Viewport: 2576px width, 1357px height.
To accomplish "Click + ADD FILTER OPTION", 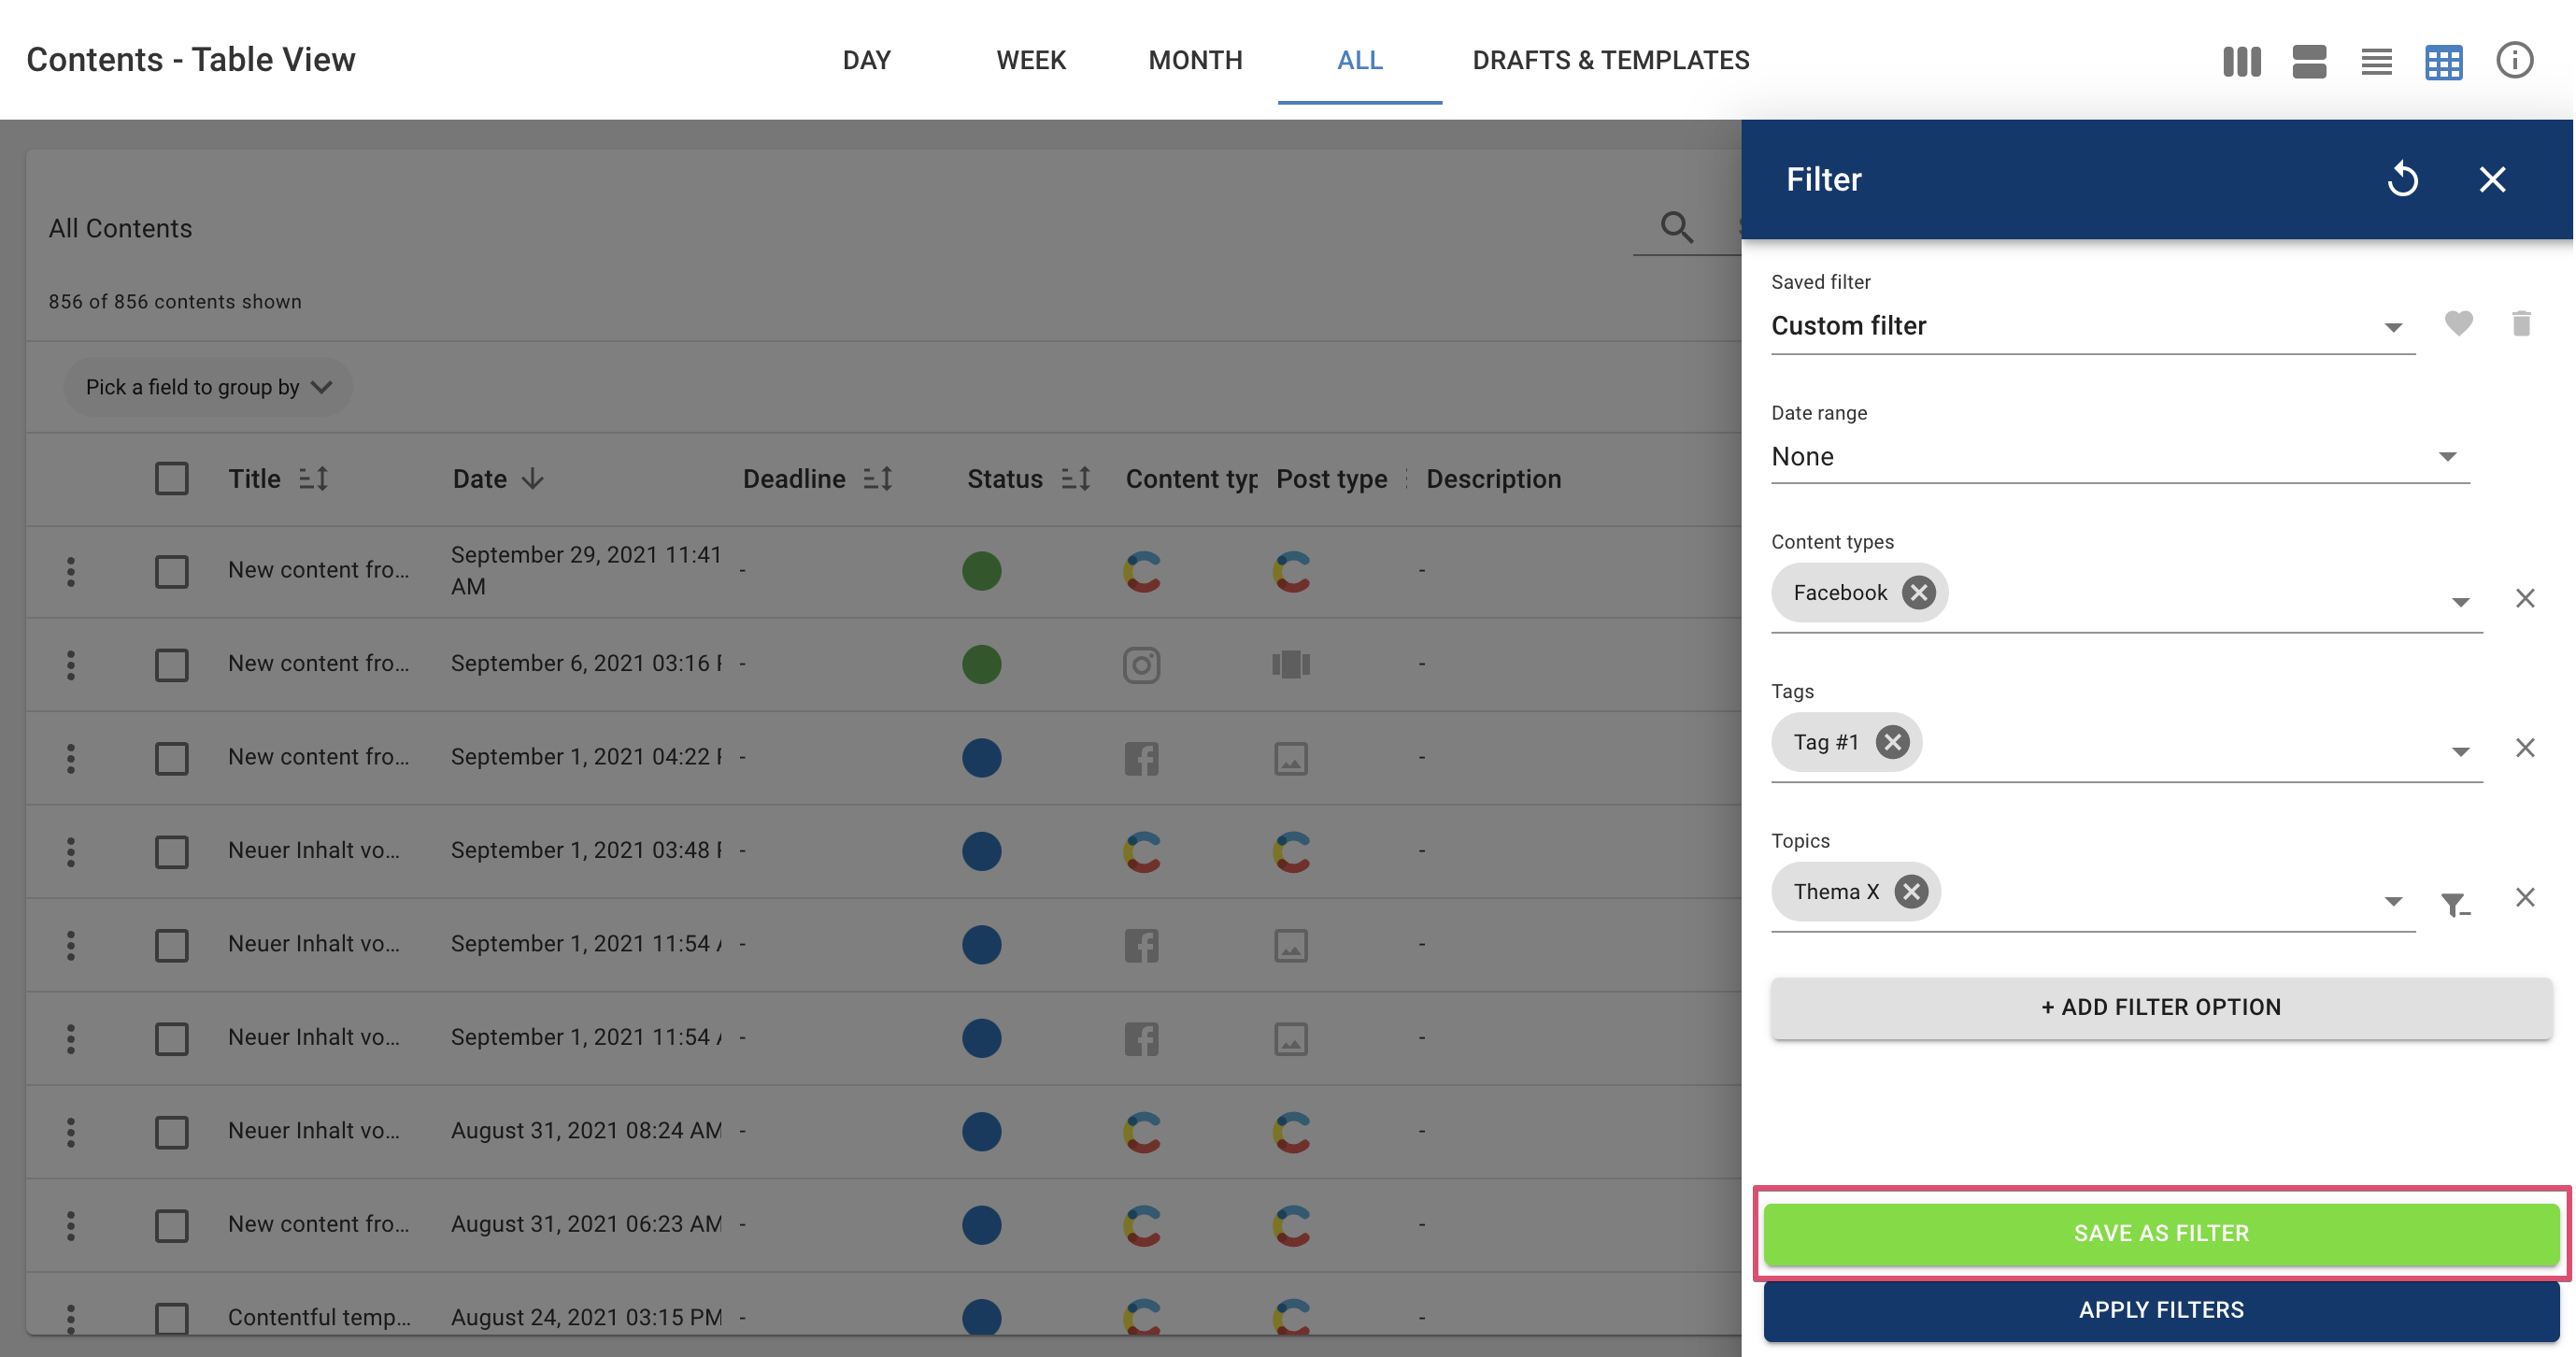I will point(2160,1007).
